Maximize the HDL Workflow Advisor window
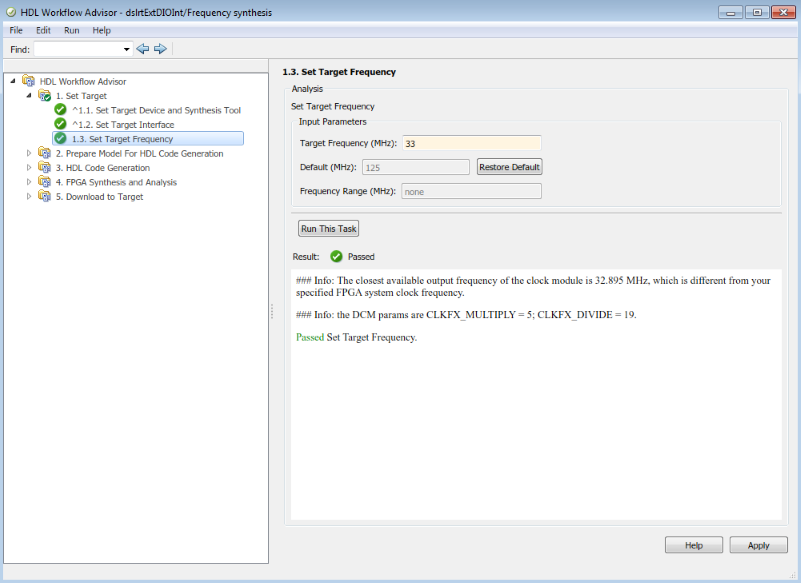 [757, 12]
